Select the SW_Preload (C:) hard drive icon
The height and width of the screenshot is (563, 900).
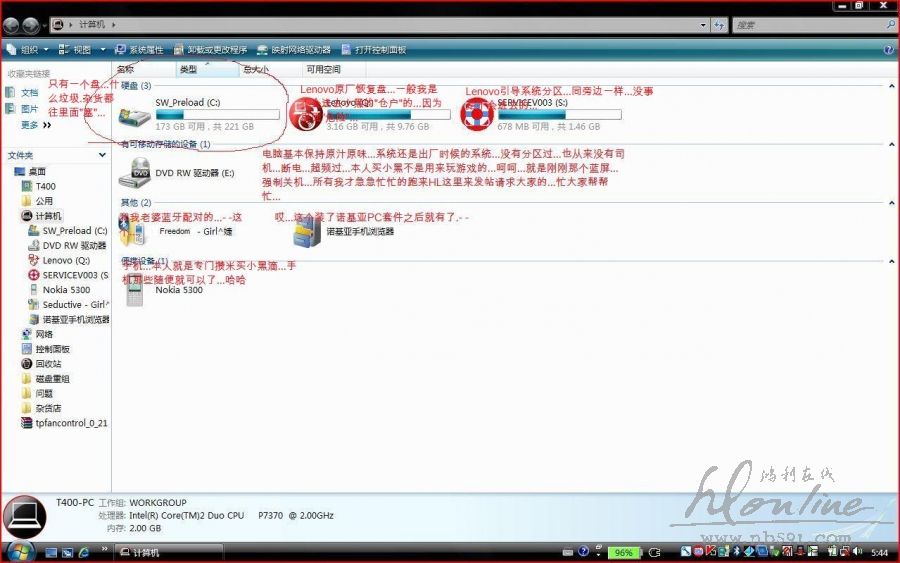point(134,115)
